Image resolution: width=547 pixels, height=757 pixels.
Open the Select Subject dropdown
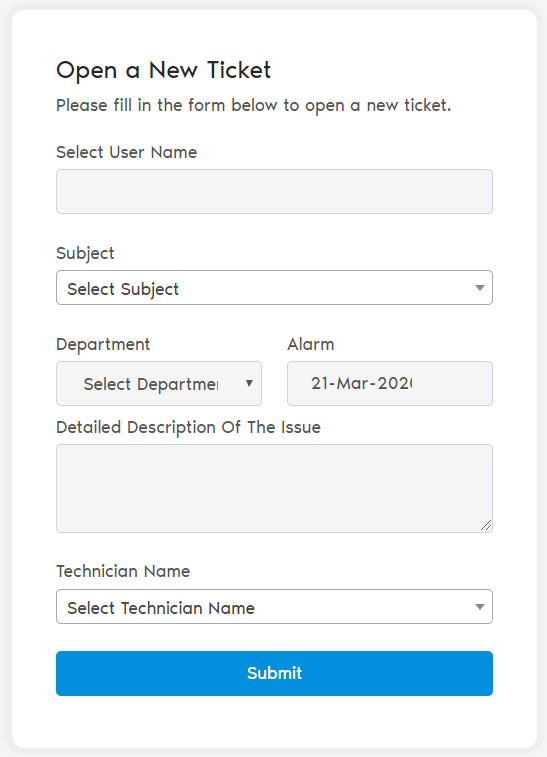tap(274, 288)
